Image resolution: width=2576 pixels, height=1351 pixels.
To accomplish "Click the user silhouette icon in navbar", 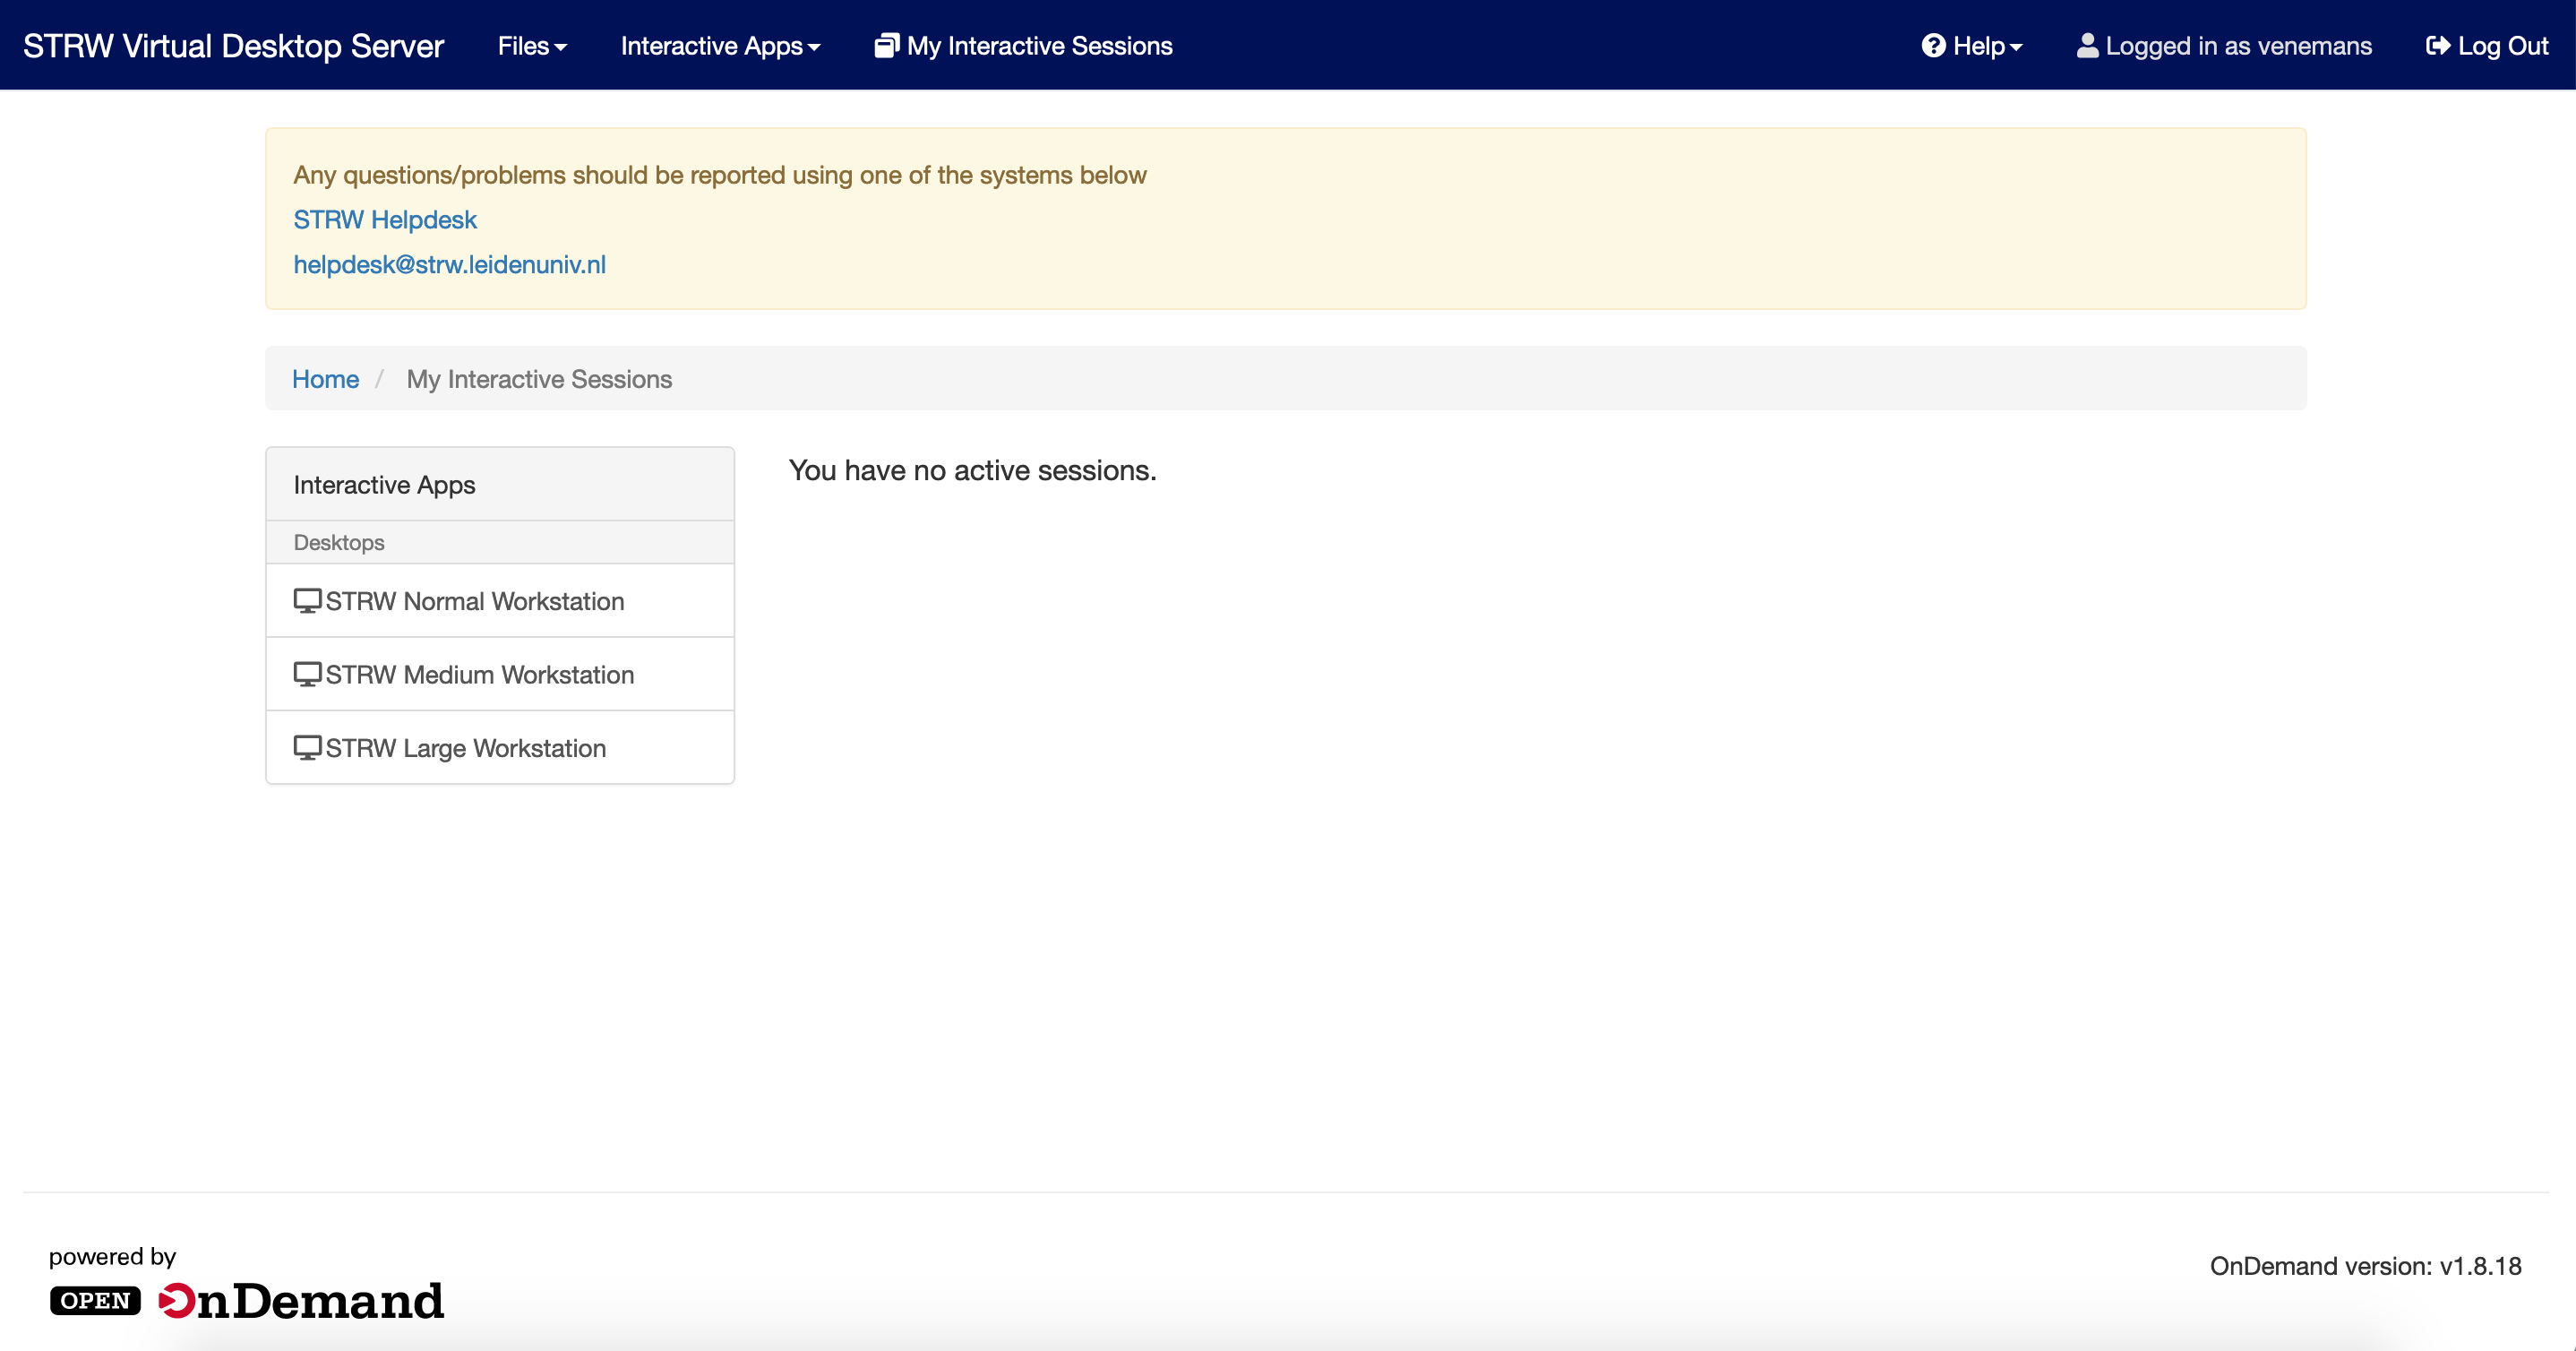I will [2087, 46].
